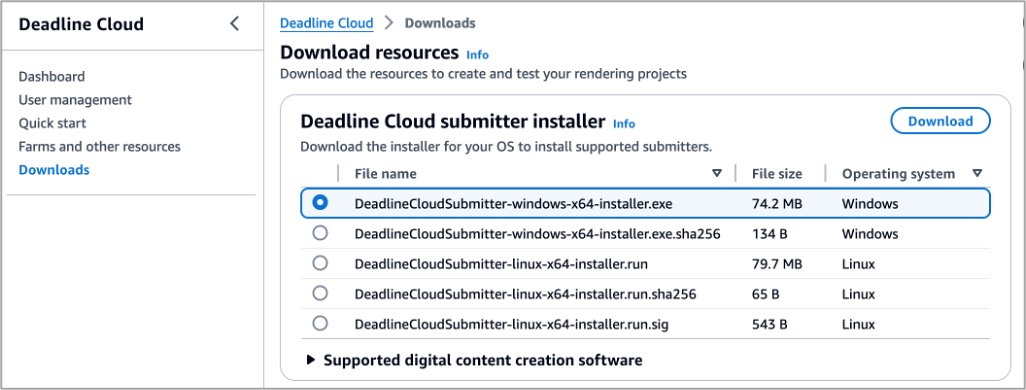The width and height of the screenshot is (1026, 390).
Task: Open Farms and other resources
Action: pos(99,147)
